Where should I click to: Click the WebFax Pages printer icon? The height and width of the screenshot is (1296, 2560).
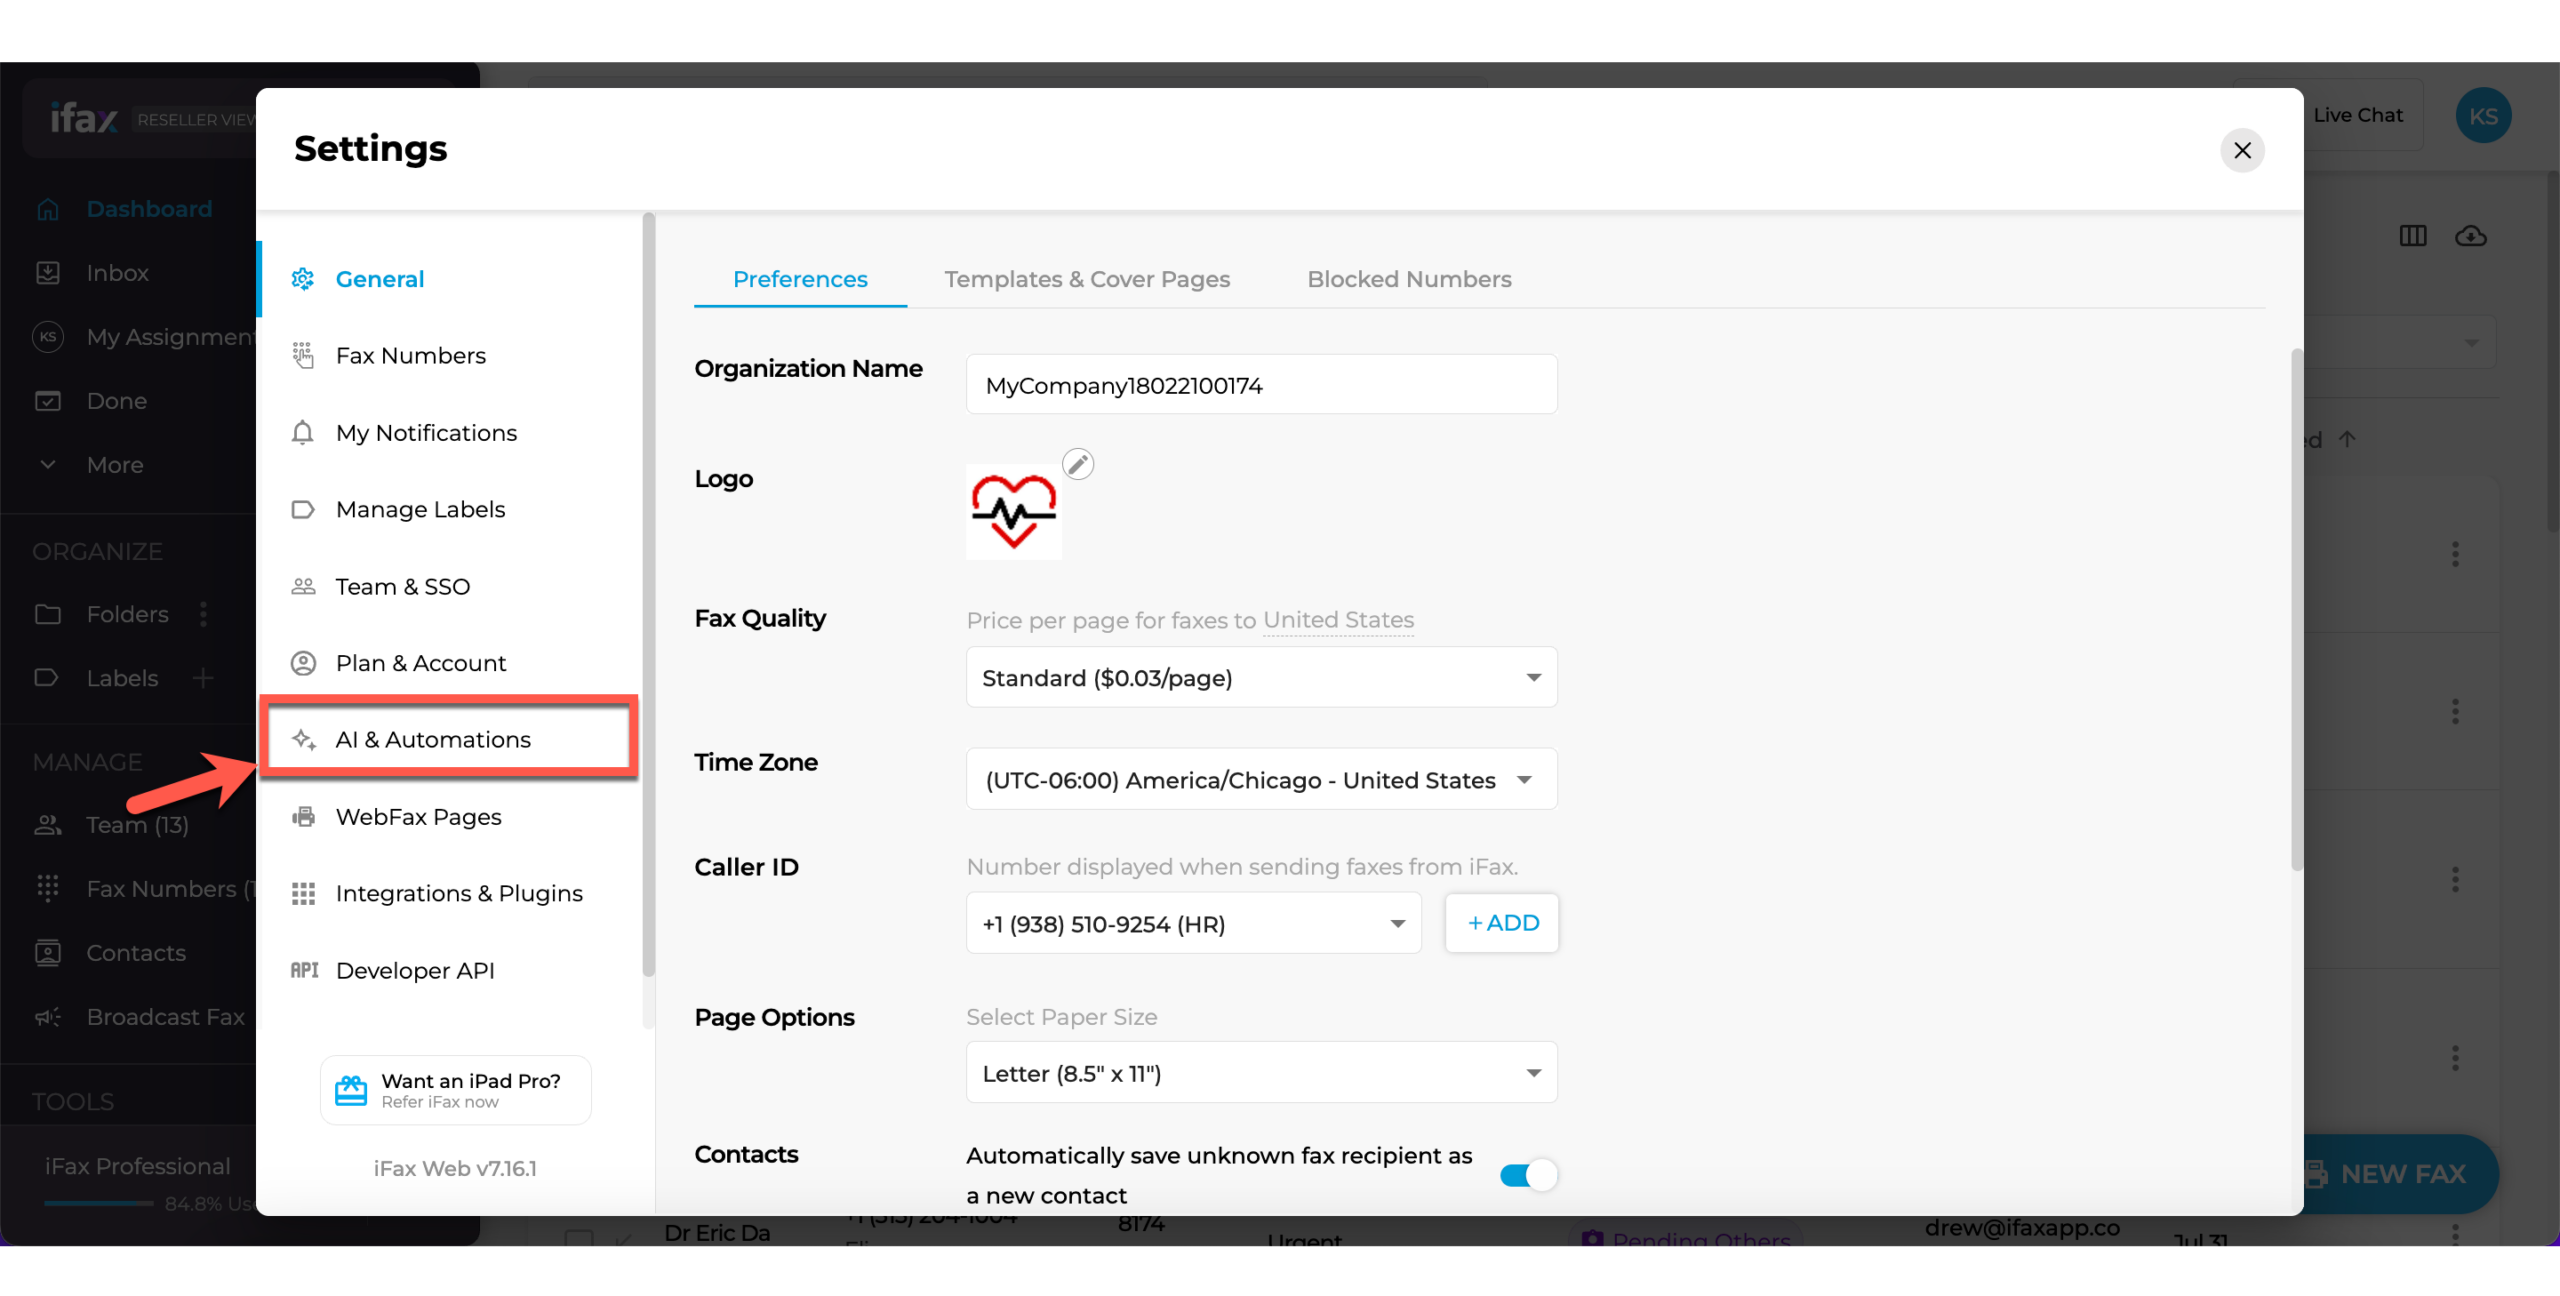click(x=303, y=816)
